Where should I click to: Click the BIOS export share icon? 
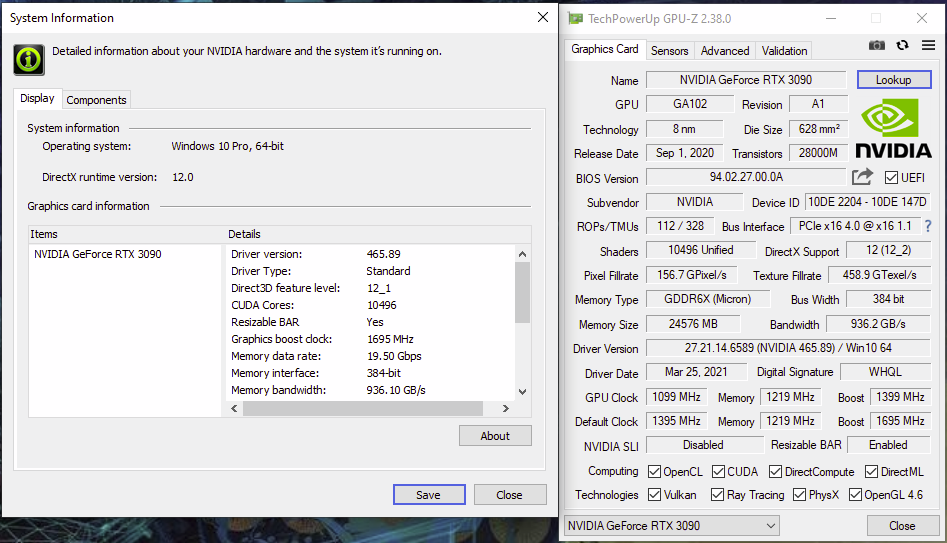862,176
